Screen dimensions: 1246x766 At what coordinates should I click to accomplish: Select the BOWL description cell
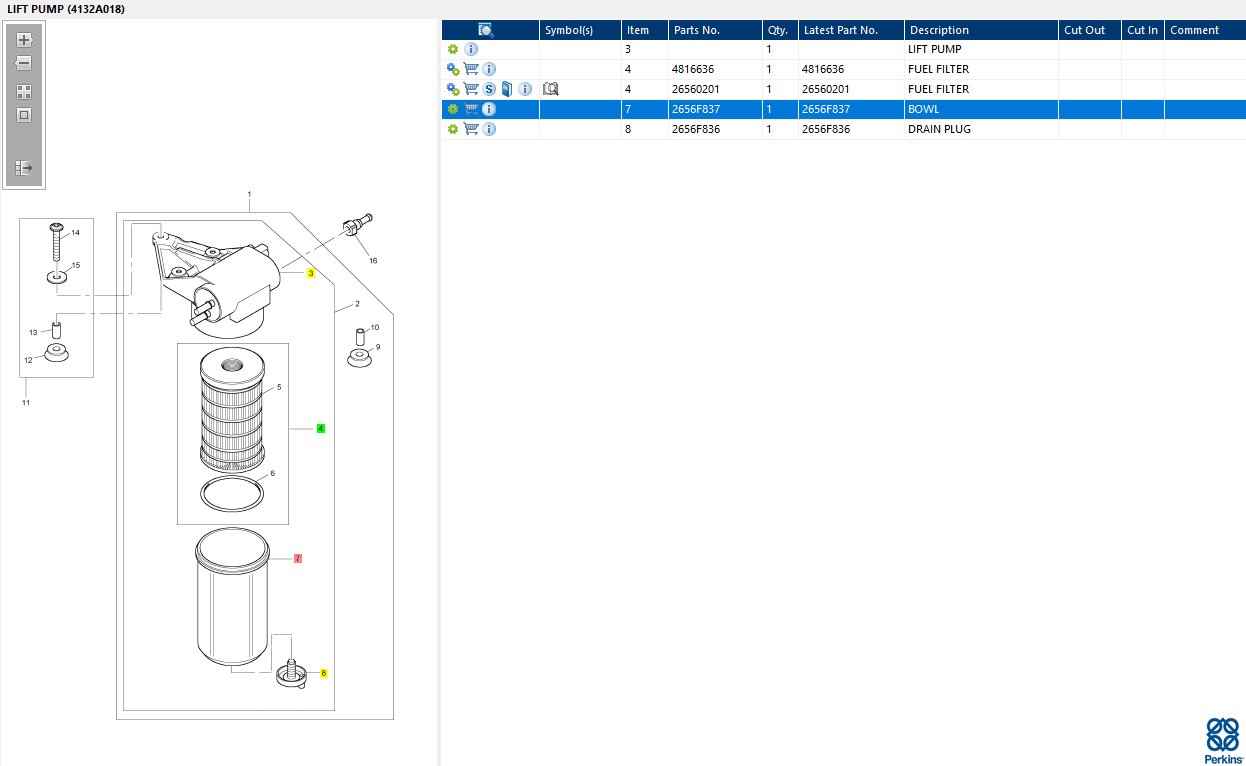981,109
